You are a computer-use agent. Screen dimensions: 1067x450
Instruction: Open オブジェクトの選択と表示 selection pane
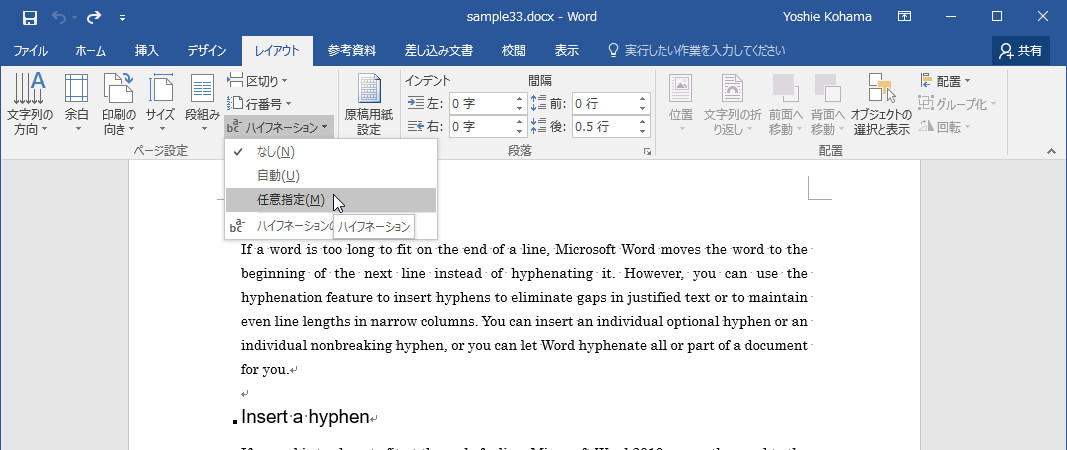(x=881, y=103)
